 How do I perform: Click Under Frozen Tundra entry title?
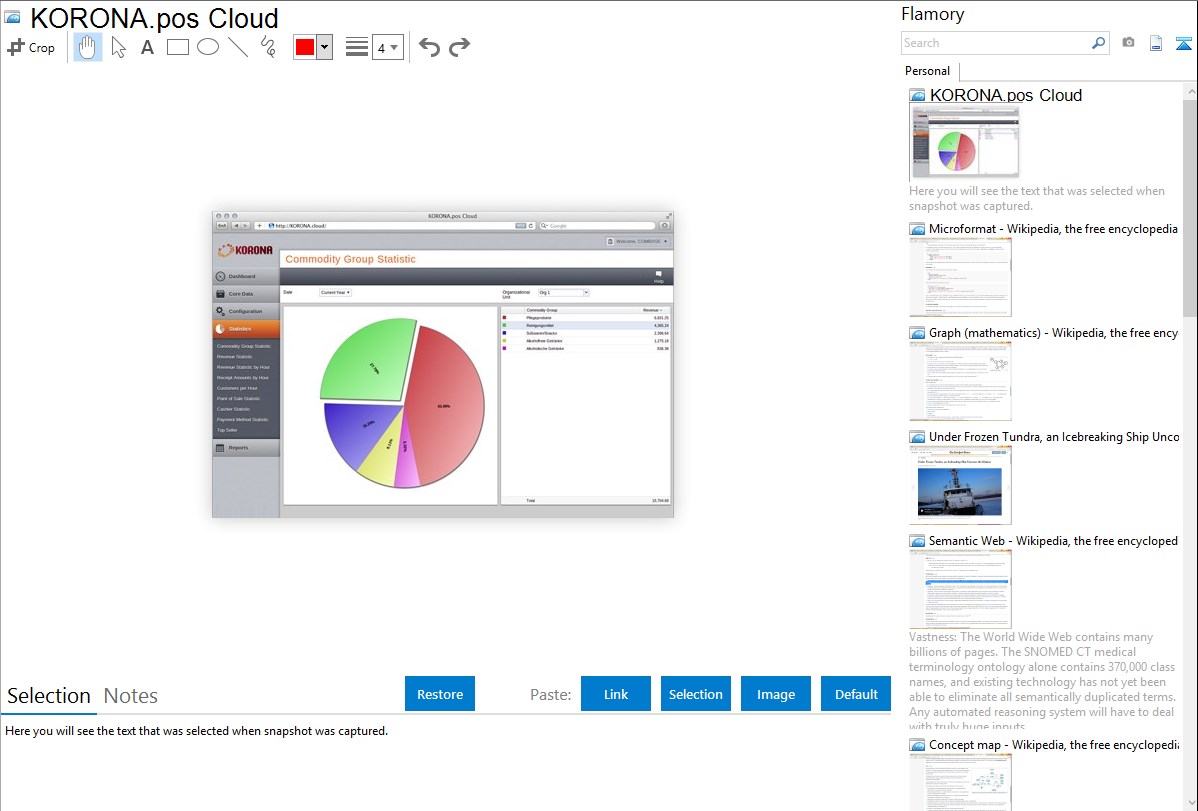tap(1054, 436)
